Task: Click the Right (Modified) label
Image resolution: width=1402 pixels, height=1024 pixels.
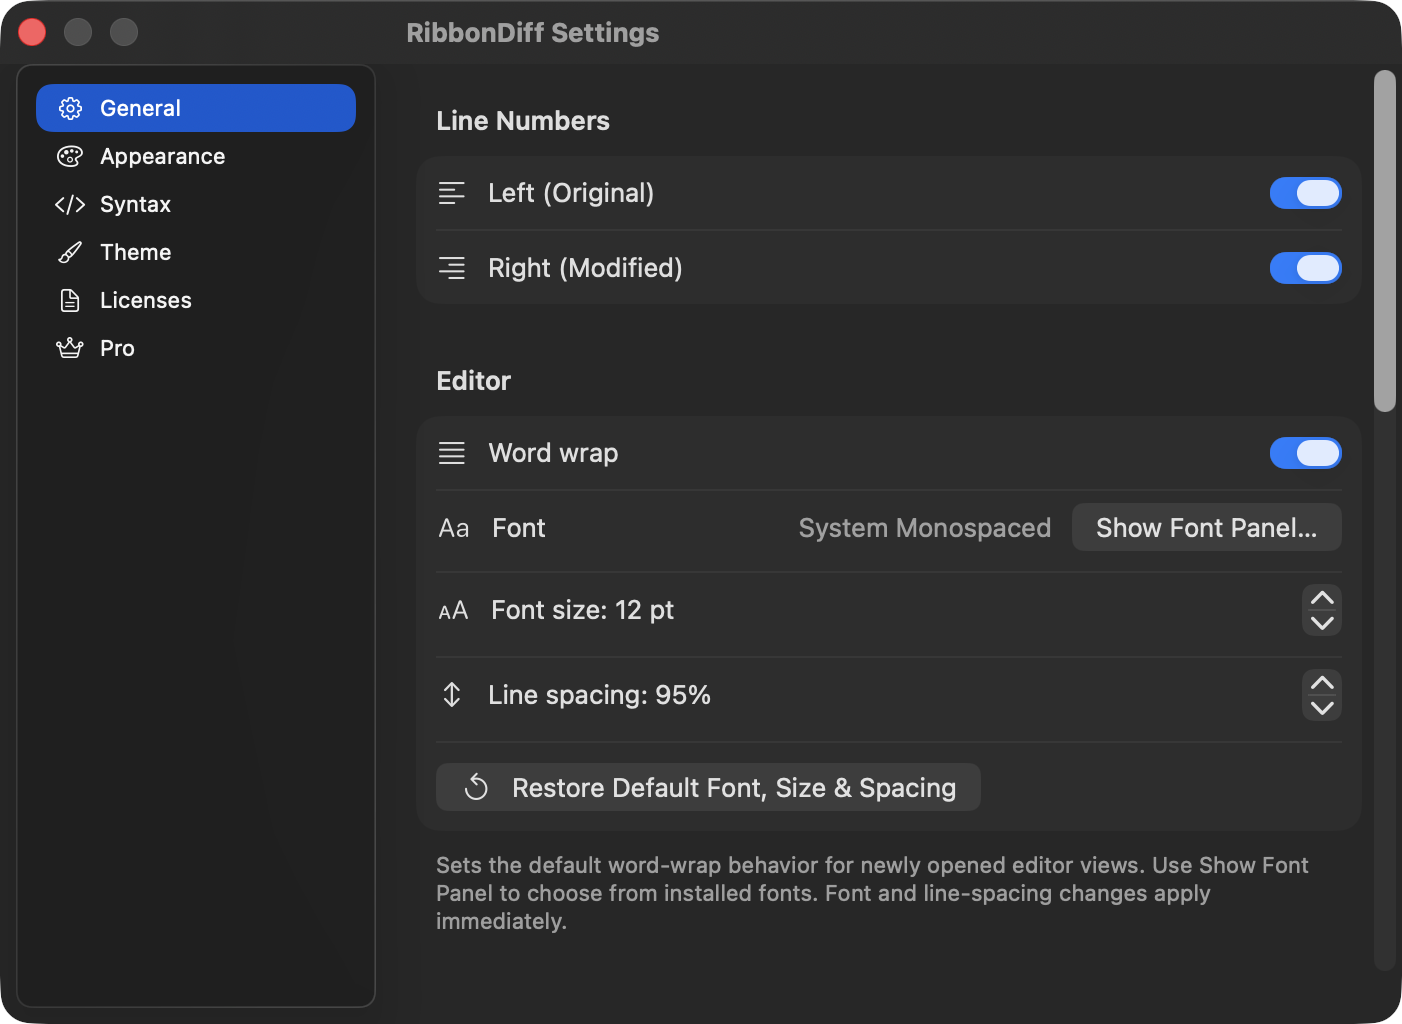Action: click(585, 268)
